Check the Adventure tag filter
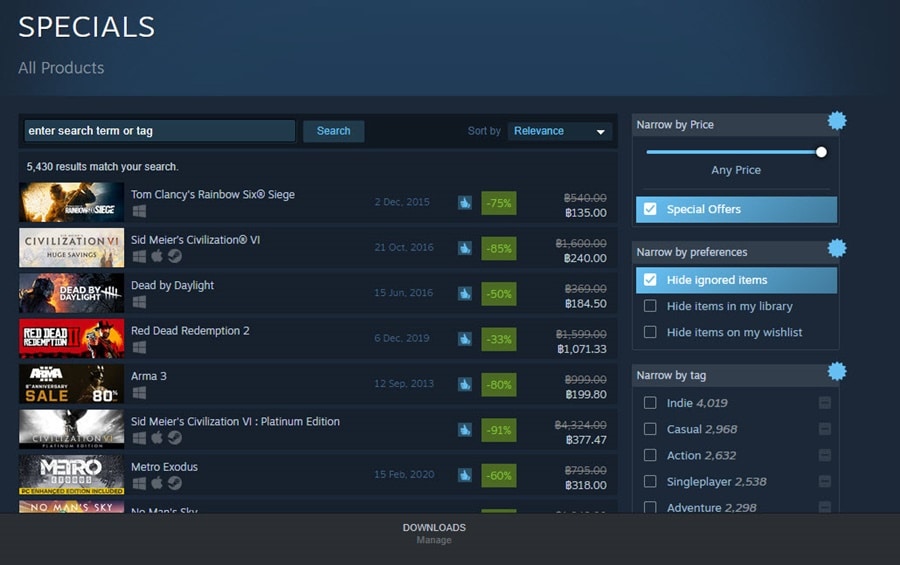The height and width of the screenshot is (565, 900). point(650,507)
